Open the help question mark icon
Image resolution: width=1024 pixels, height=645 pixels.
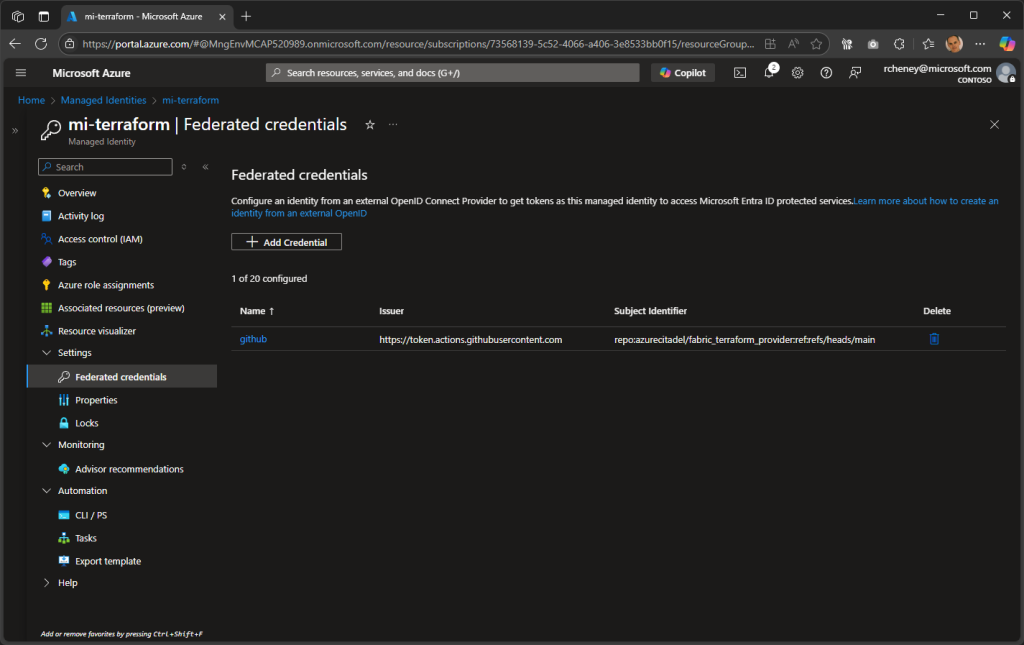(x=826, y=72)
